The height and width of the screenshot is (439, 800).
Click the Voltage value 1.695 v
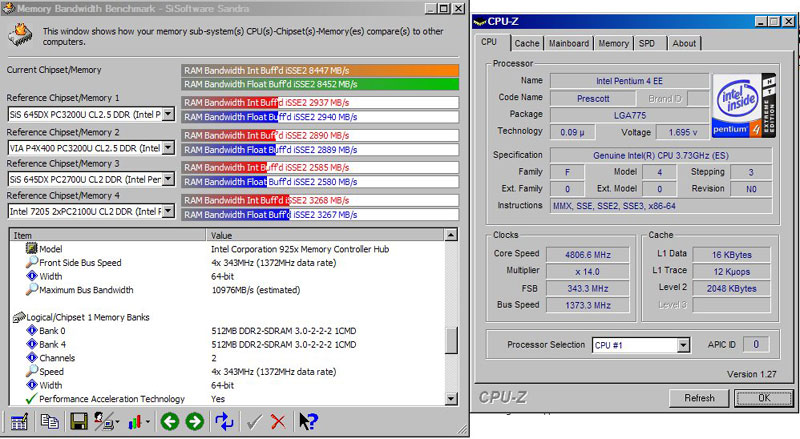pos(683,132)
